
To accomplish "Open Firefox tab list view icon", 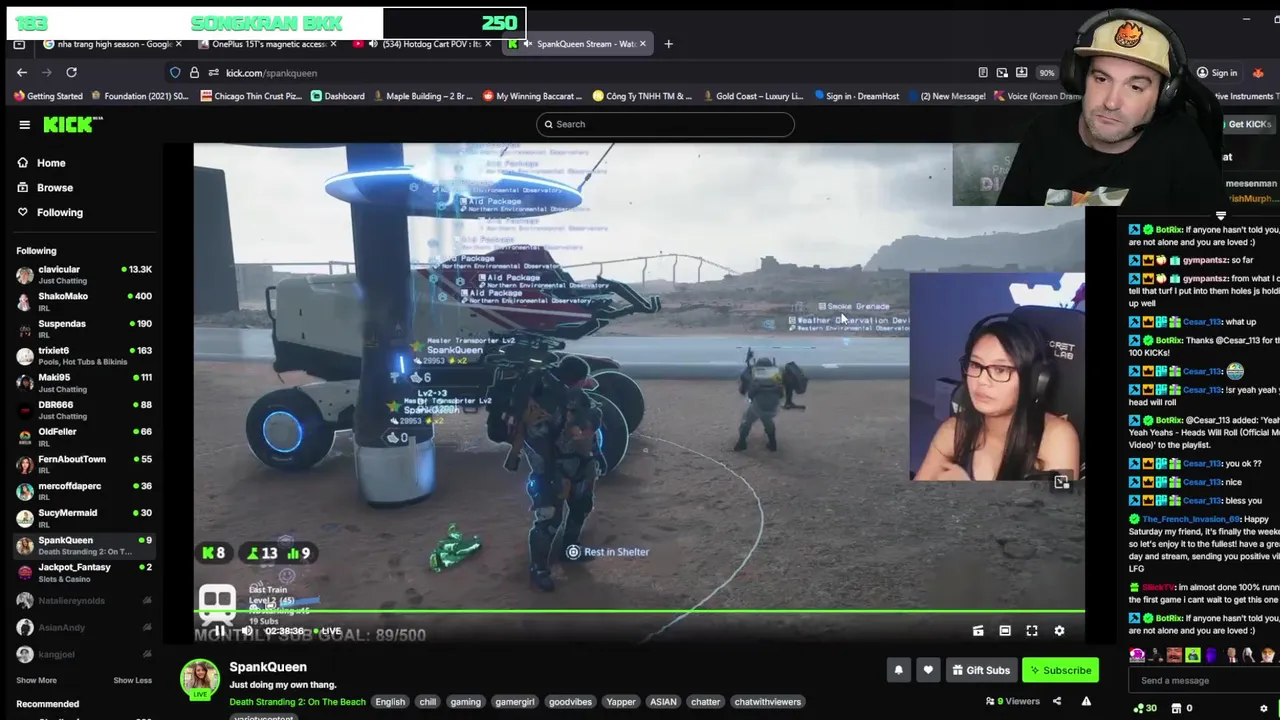I will pyautogui.click(x=19, y=44).
